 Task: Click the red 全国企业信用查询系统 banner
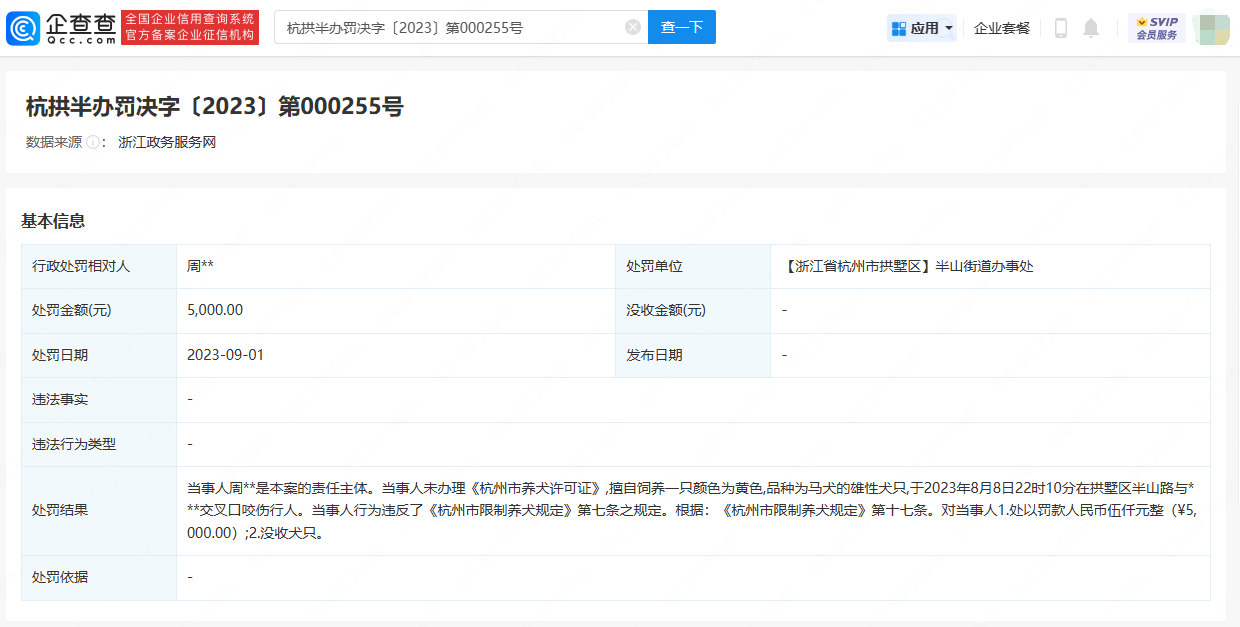coord(190,27)
